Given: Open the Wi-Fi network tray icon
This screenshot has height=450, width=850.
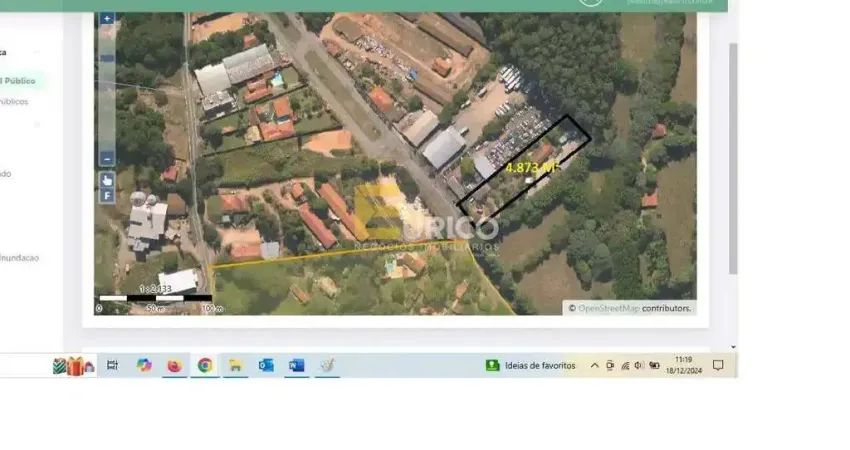Looking at the screenshot, I should point(625,366).
